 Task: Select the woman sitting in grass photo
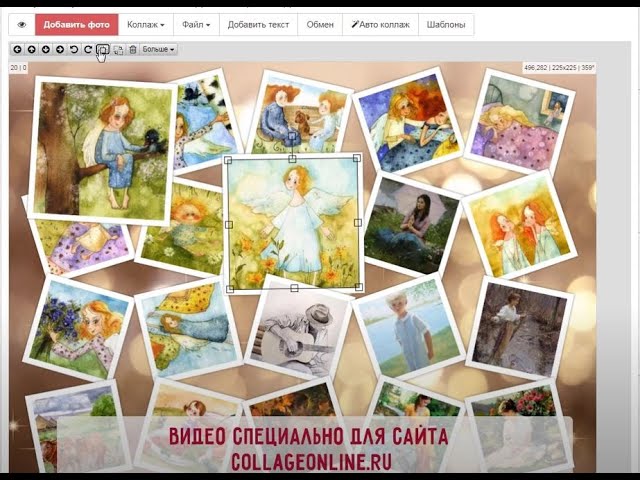pyautogui.click(x=412, y=224)
